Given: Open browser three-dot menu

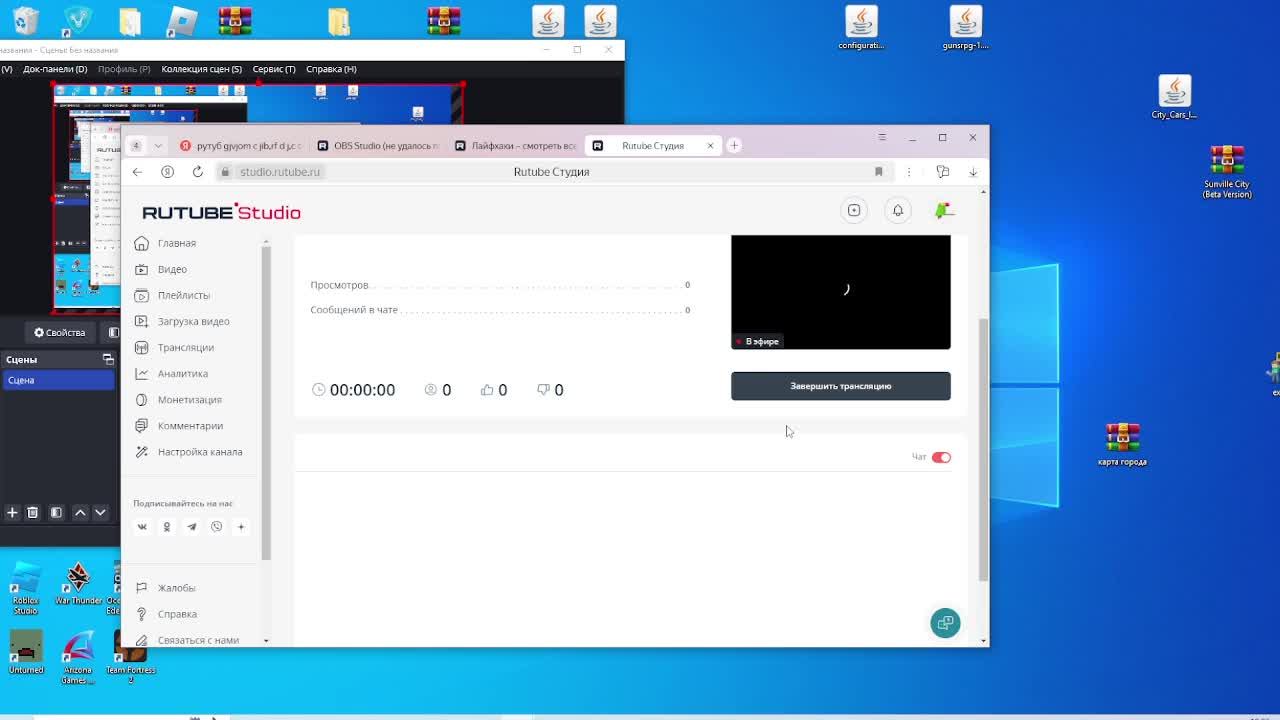Looking at the screenshot, I should [909, 172].
